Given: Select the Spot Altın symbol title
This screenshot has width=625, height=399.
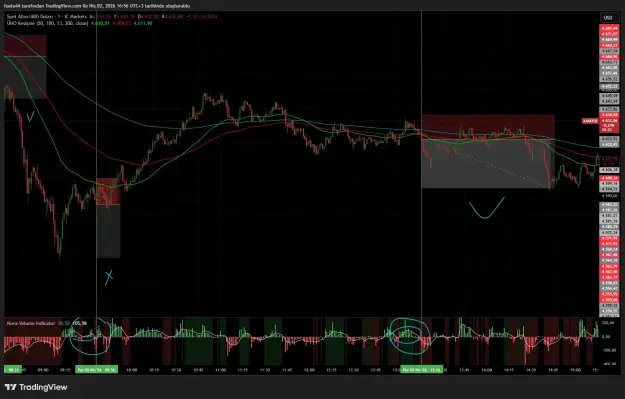Looking at the screenshot, I should 47,17.
